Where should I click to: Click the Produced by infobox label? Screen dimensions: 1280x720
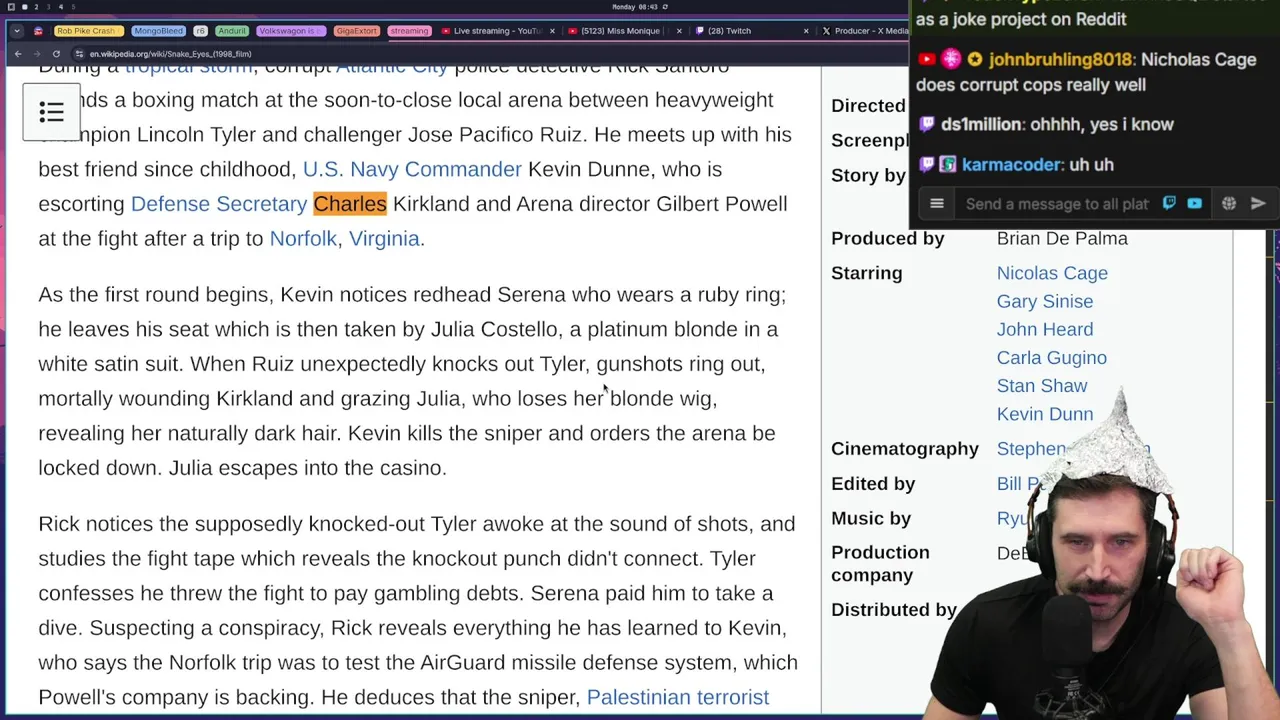tap(888, 238)
